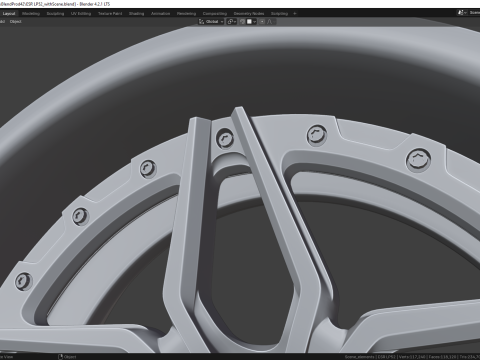Open the transform pivot point dropdown
This screenshot has width=480, height=360.
click(232, 22)
